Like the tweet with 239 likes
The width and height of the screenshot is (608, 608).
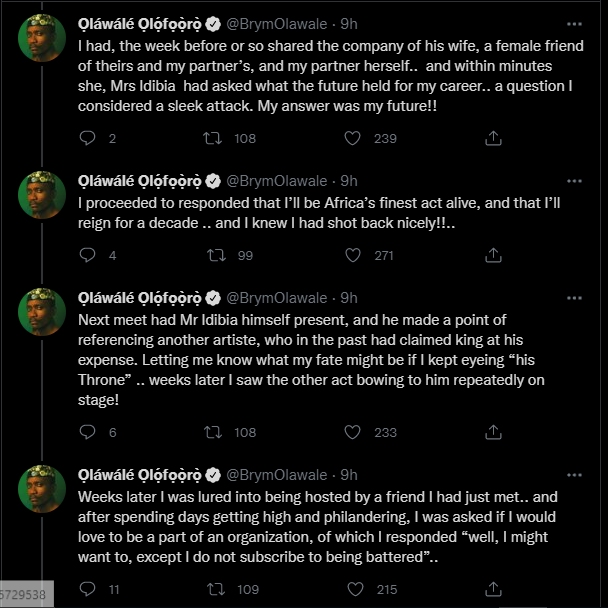(x=353, y=138)
